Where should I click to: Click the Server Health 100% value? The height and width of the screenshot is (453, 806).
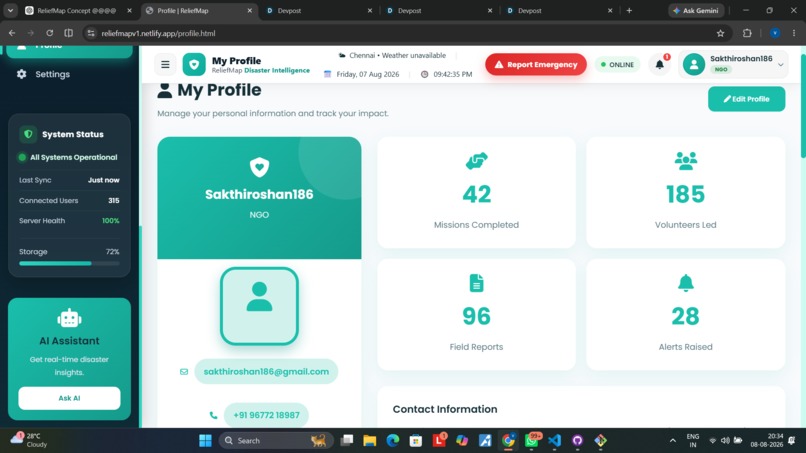pyautogui.click(x=111, y=221)
